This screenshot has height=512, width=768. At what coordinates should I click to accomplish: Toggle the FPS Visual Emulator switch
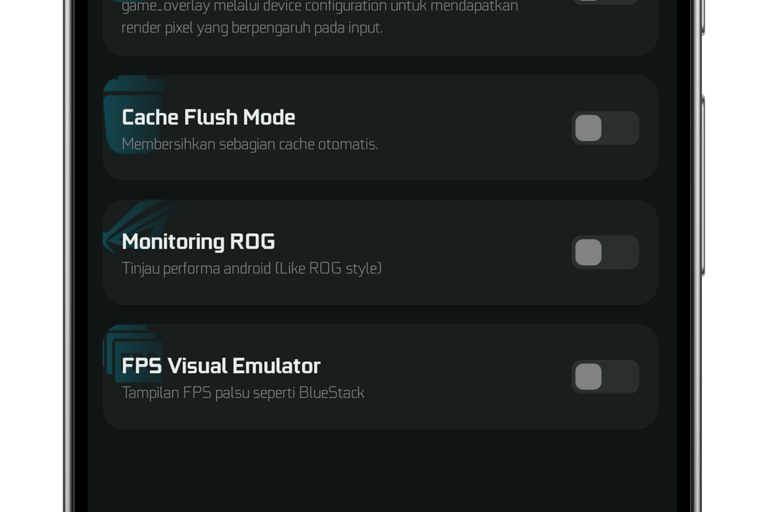click(x=605, y=376)
